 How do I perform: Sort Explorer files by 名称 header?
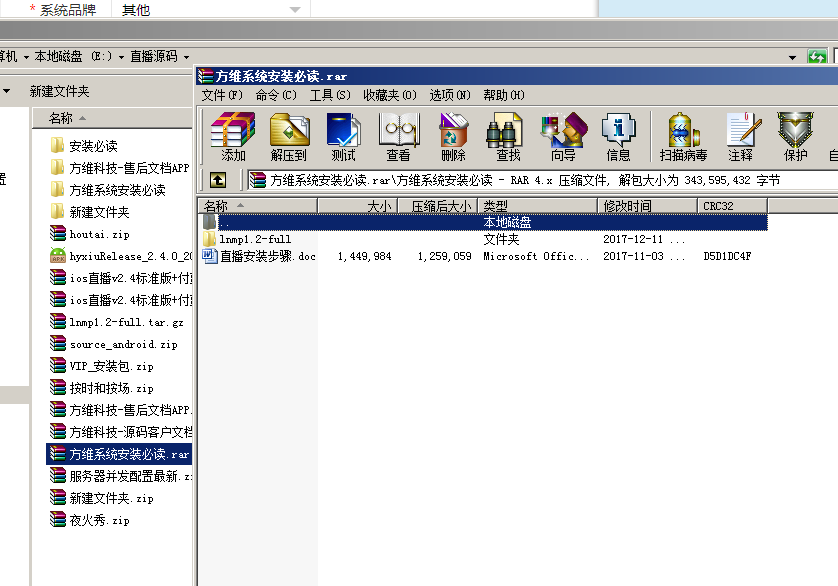click(112, 118)
